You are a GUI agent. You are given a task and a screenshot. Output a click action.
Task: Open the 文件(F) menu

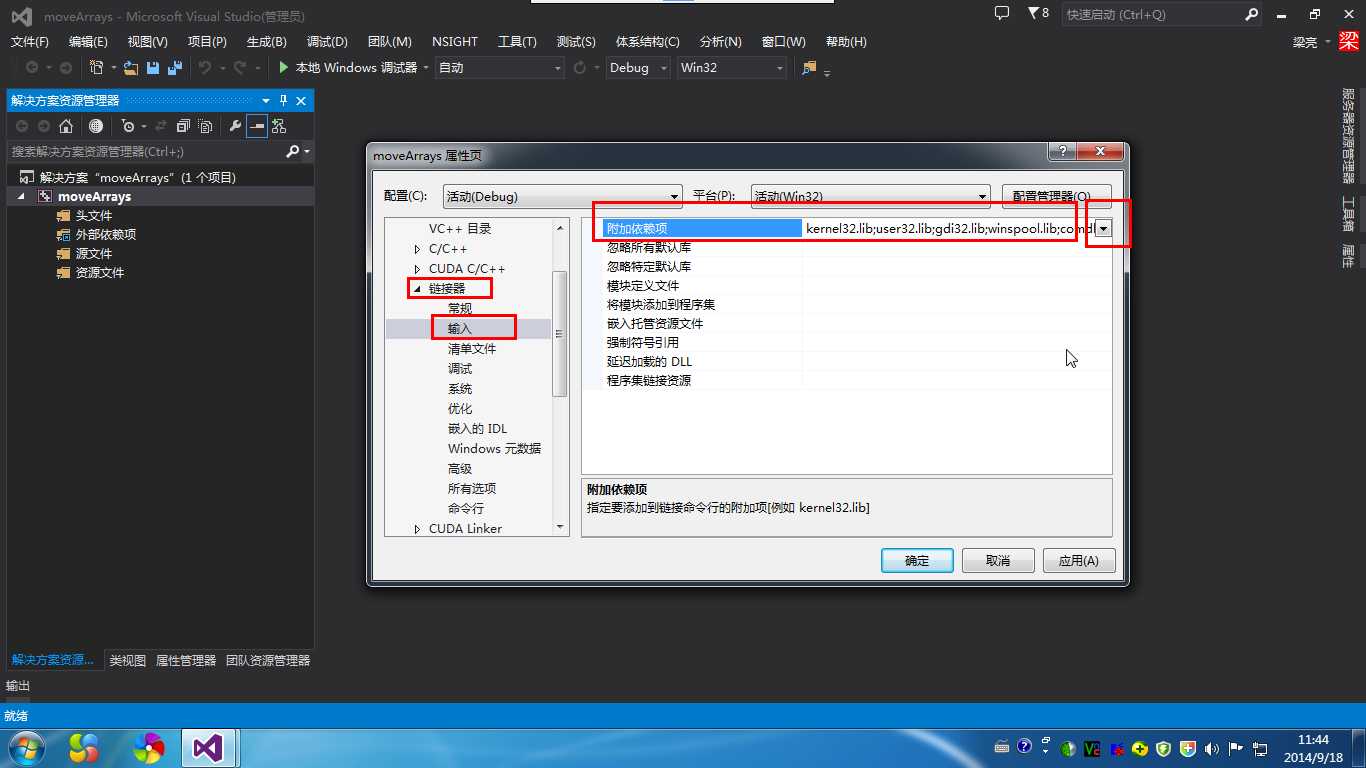click(30, 42)
